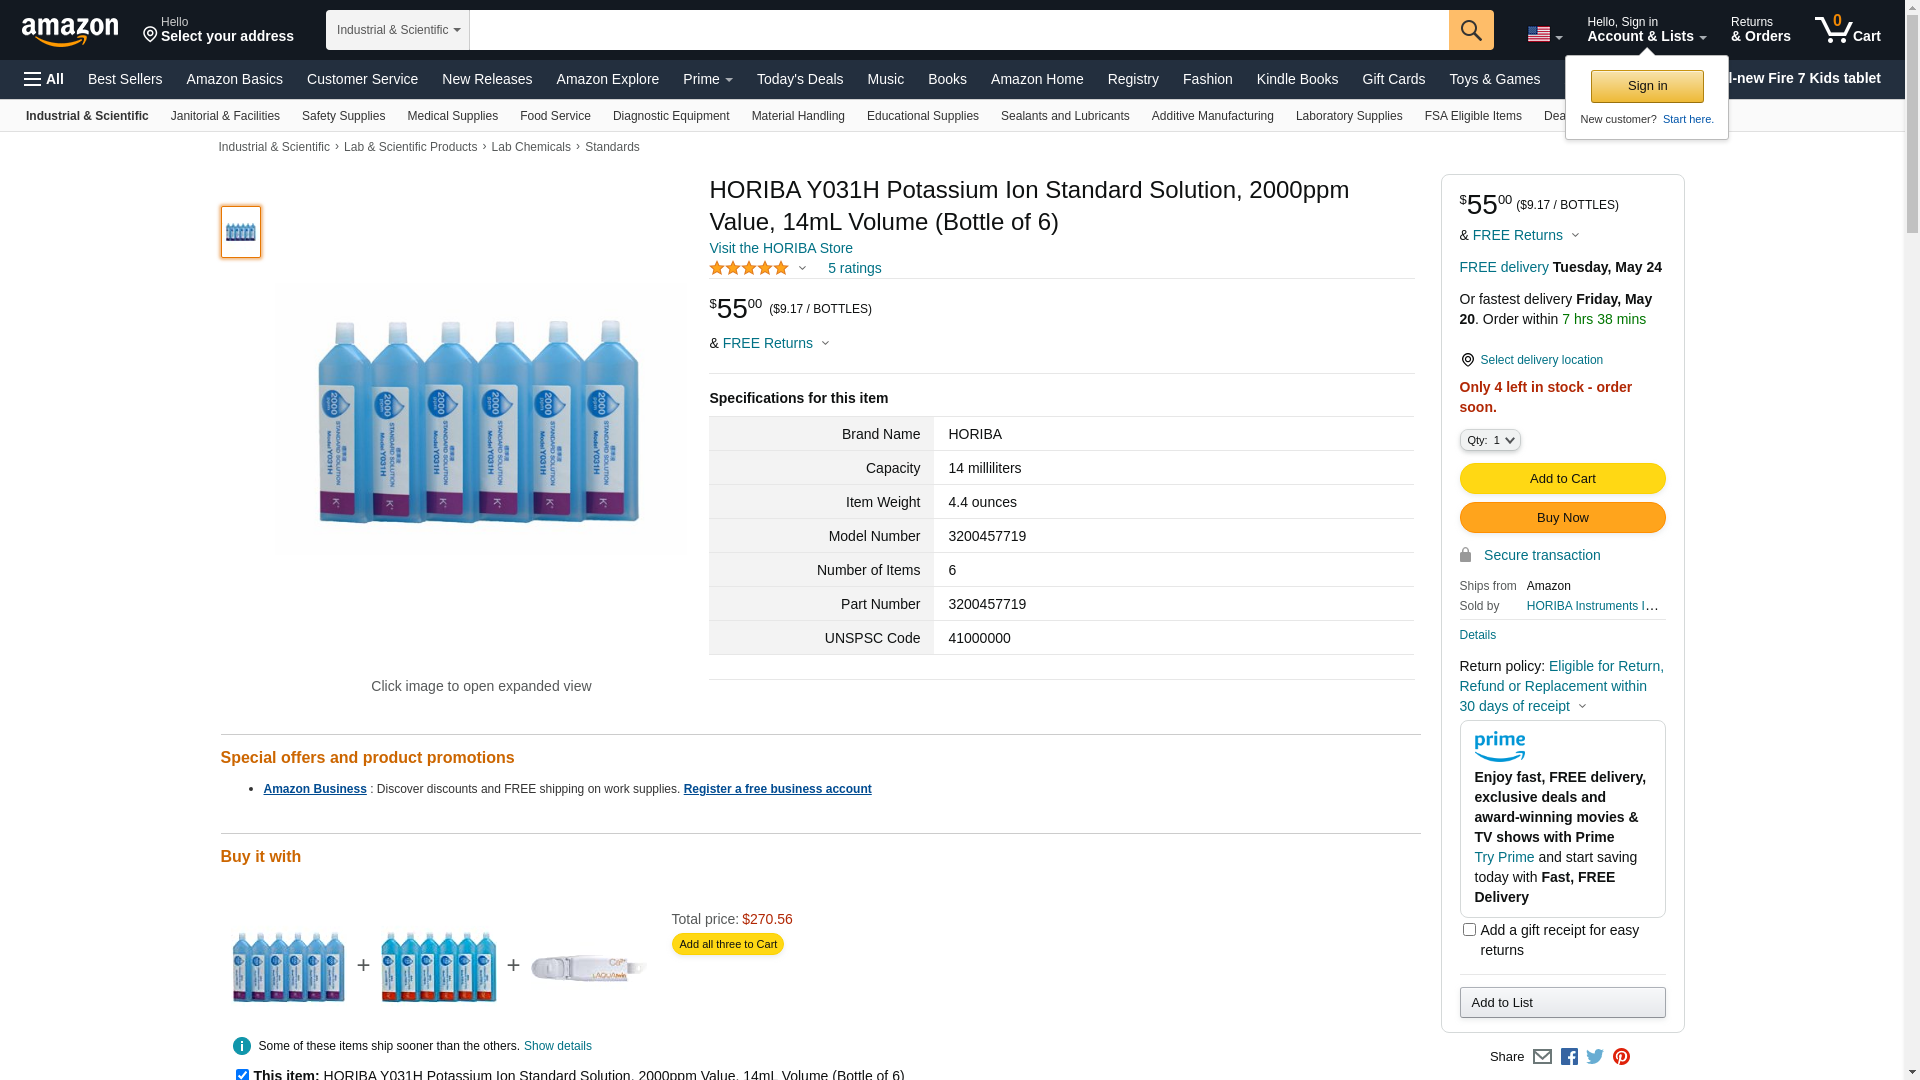Enable the gift receipt checkbox
This screenshot has width=1920, height=1080.
click(1469, 930)
